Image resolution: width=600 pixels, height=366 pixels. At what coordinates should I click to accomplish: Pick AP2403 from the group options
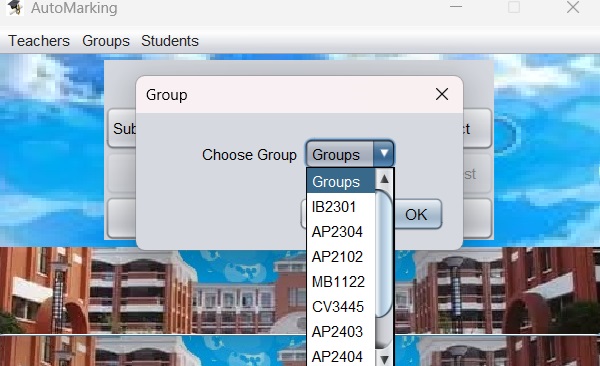pyautogui.click(x=341, y=332)
